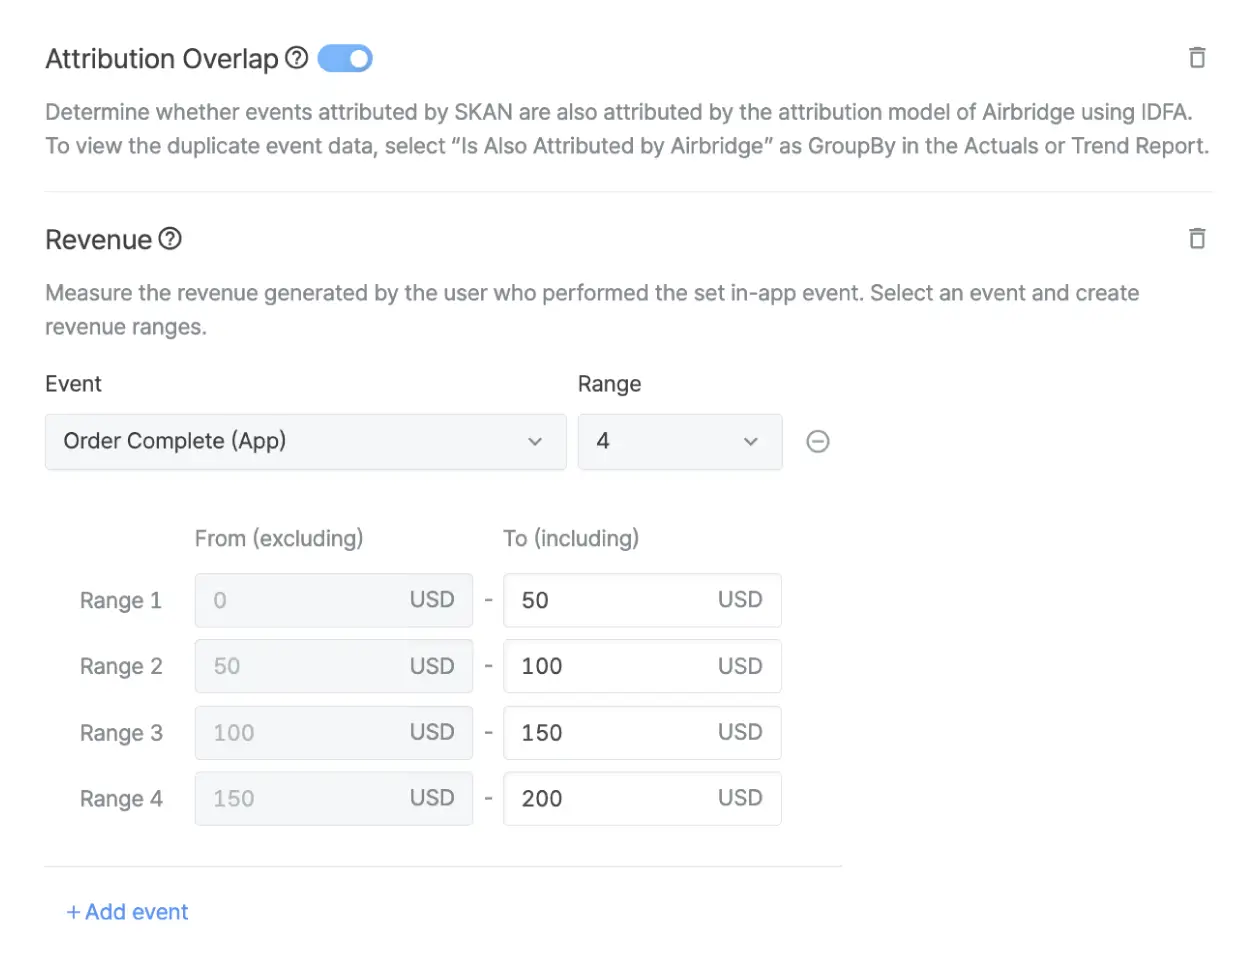Open the Revenue help question mark icon

(170, 239)
